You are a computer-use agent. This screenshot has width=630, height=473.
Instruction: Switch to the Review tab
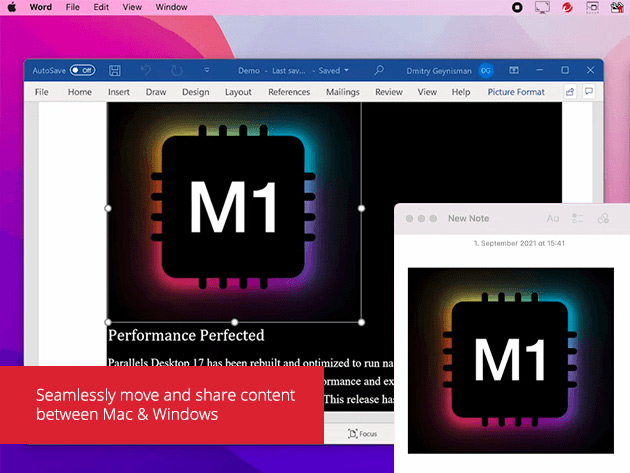[x=389, y=92]
